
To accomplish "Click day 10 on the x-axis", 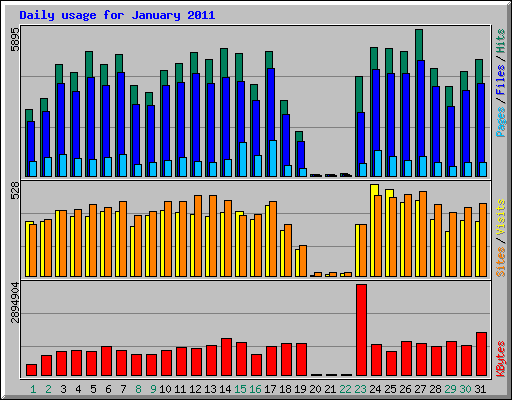I will coord(165,389).
